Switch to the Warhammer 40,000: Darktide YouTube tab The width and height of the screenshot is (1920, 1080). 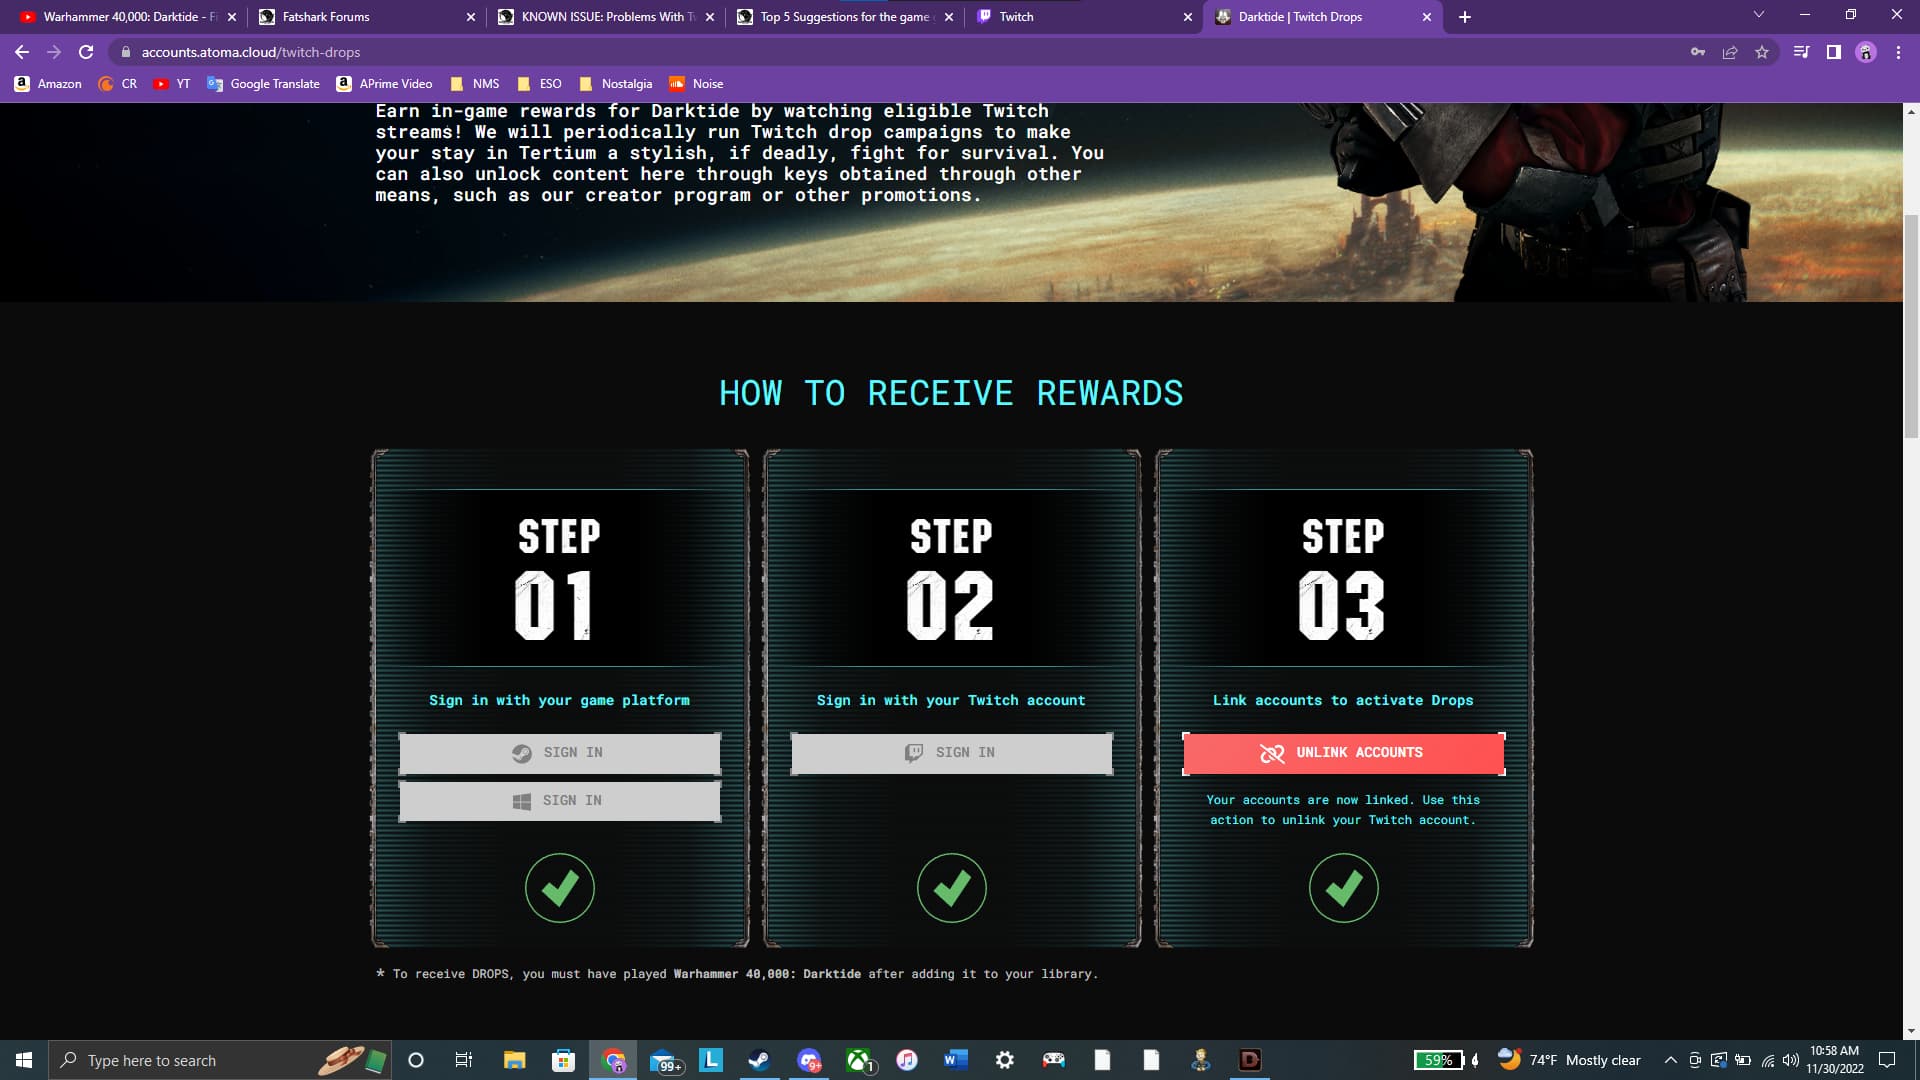(125, 17)
